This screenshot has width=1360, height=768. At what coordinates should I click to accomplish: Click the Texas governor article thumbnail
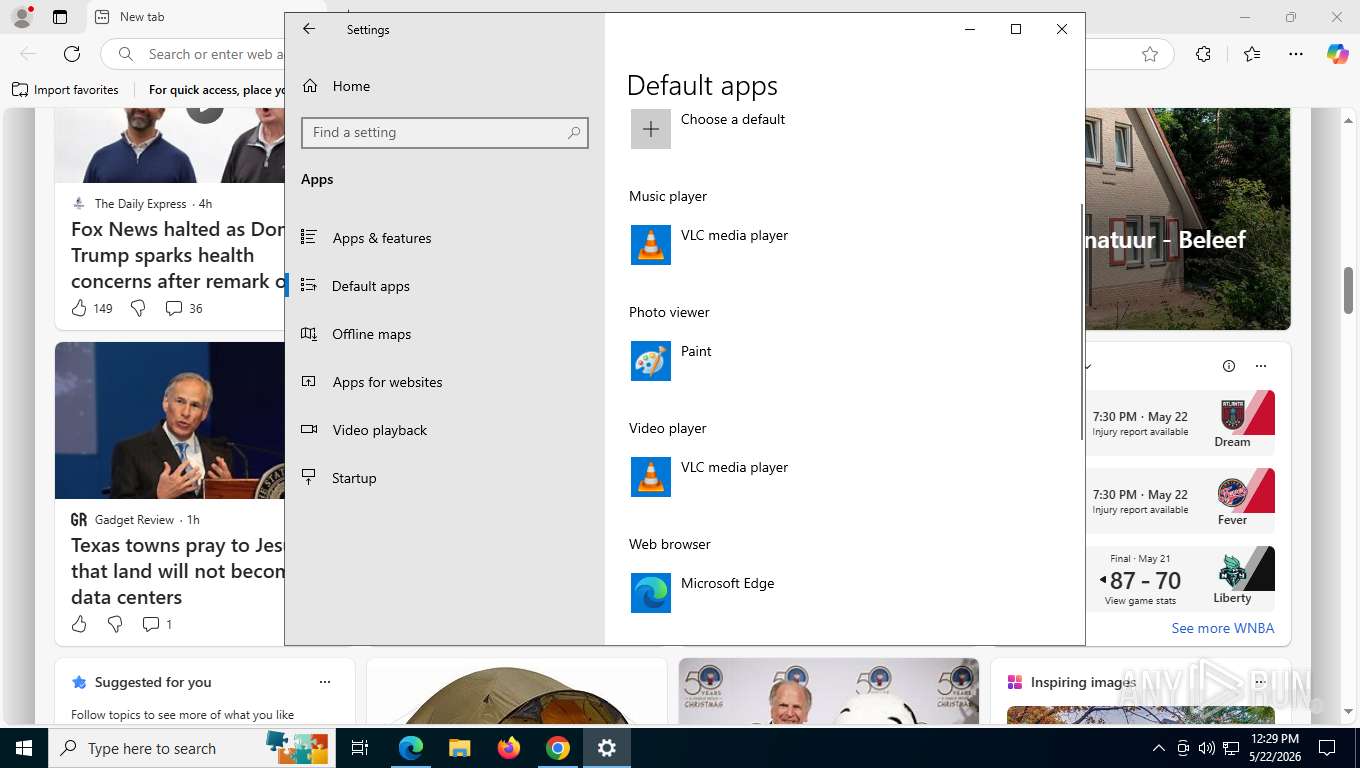tap(170, 420)
